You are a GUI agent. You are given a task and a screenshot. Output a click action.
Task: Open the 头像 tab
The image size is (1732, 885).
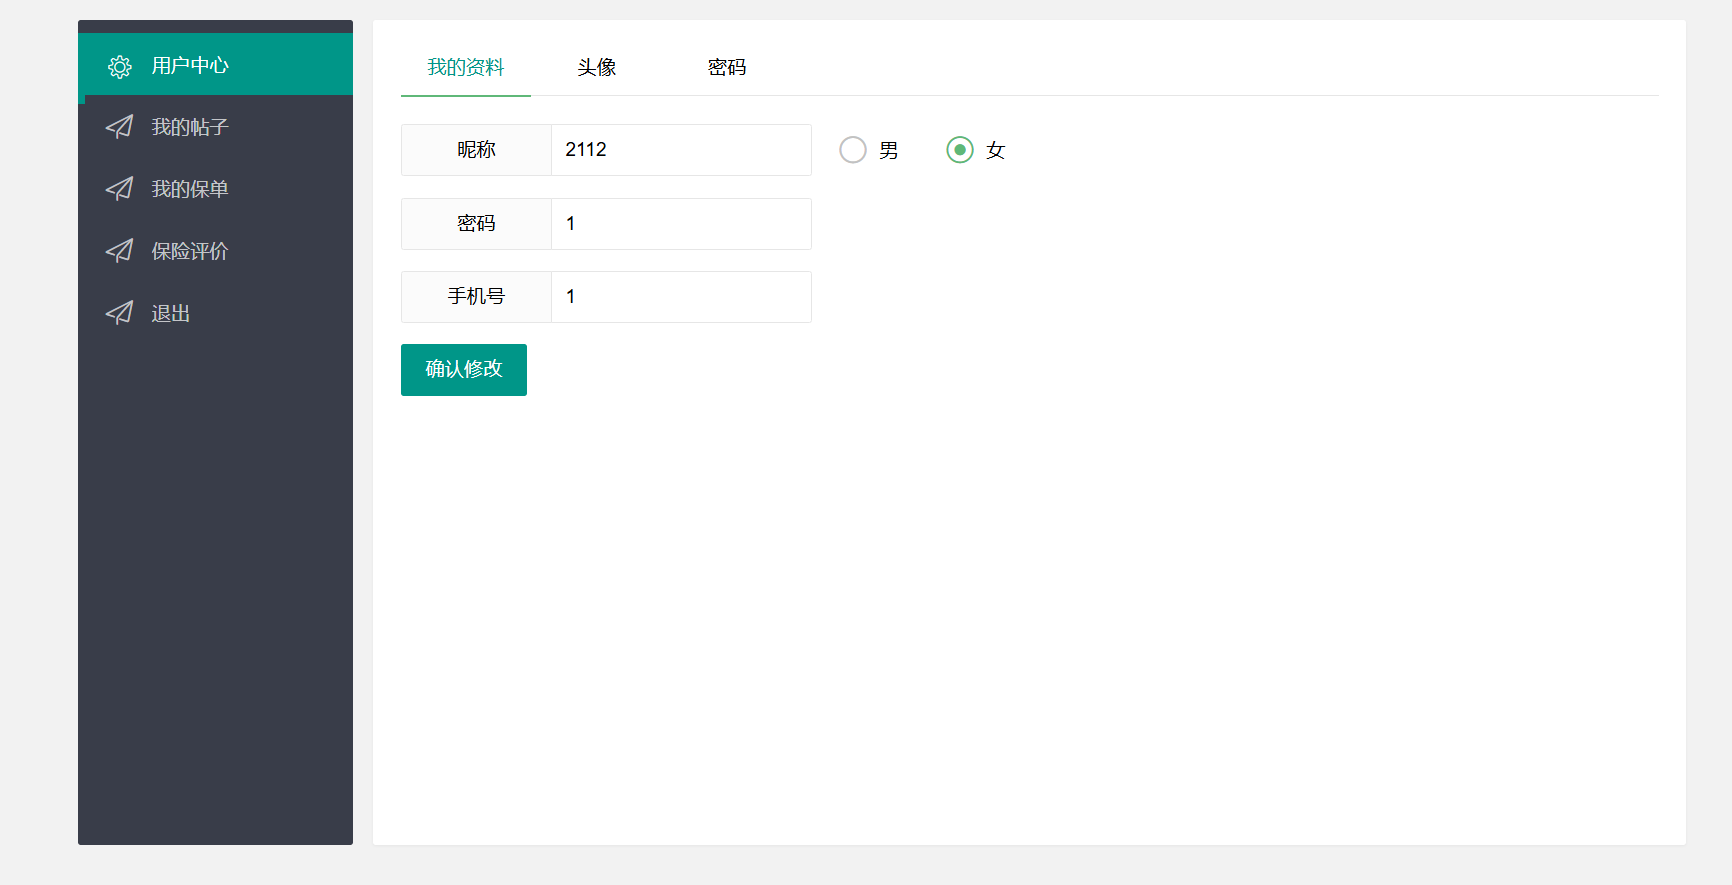coord(596,67)
